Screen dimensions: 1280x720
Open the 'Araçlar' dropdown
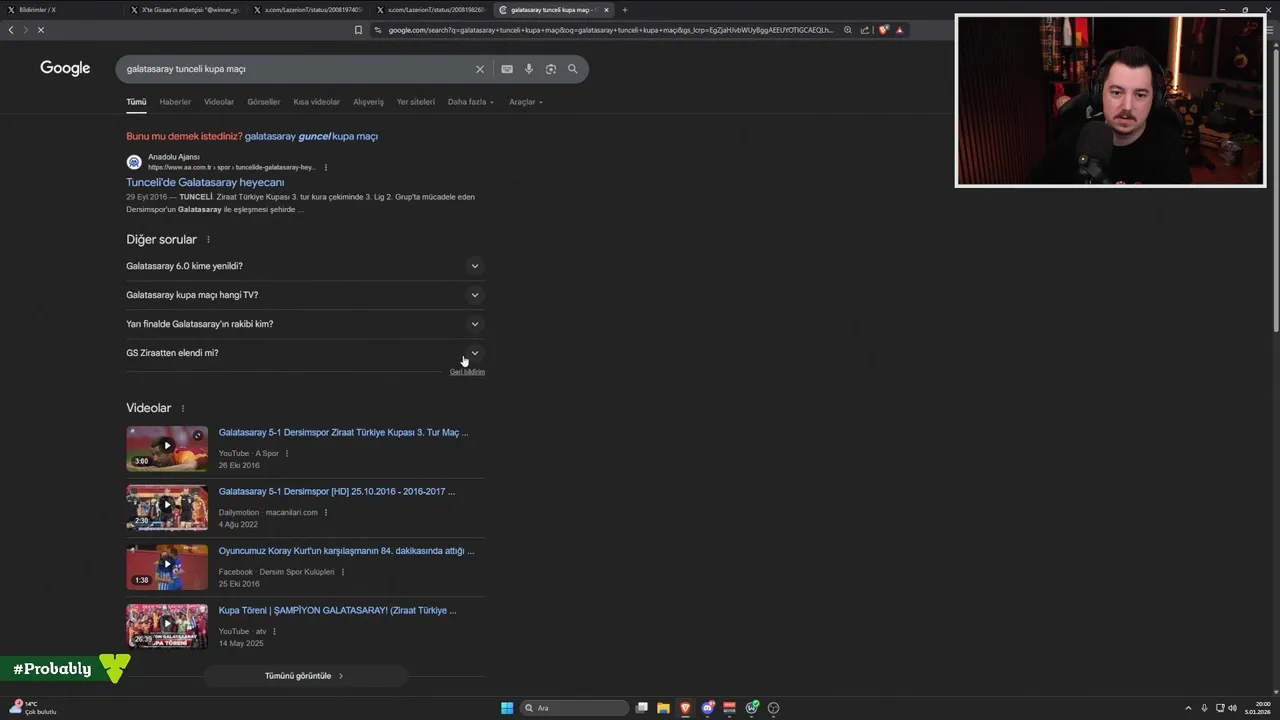(x=526, y=102)
